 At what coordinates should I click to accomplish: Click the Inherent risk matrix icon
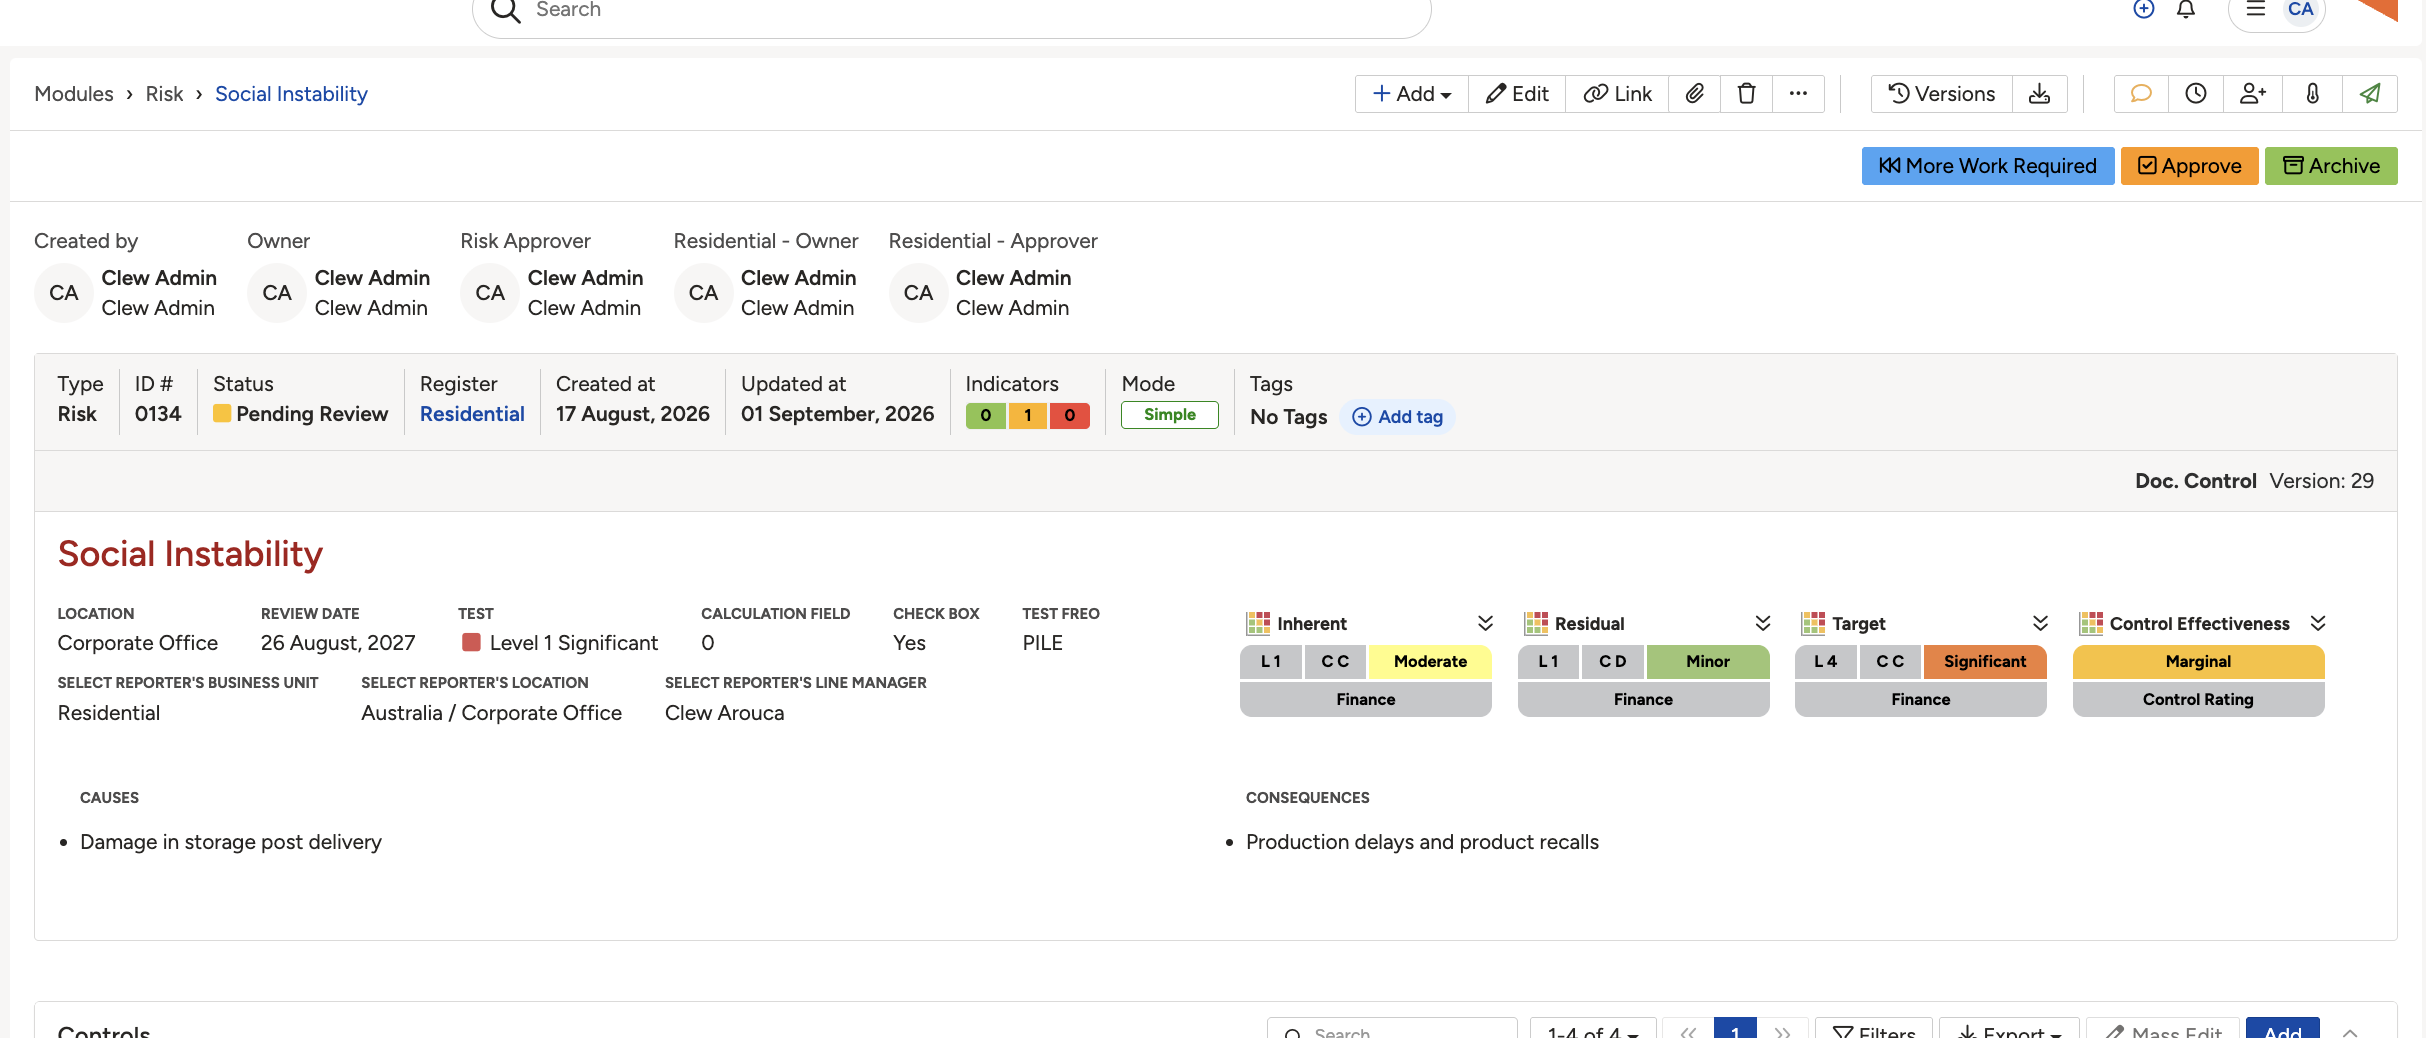(x=1258, y=623)
